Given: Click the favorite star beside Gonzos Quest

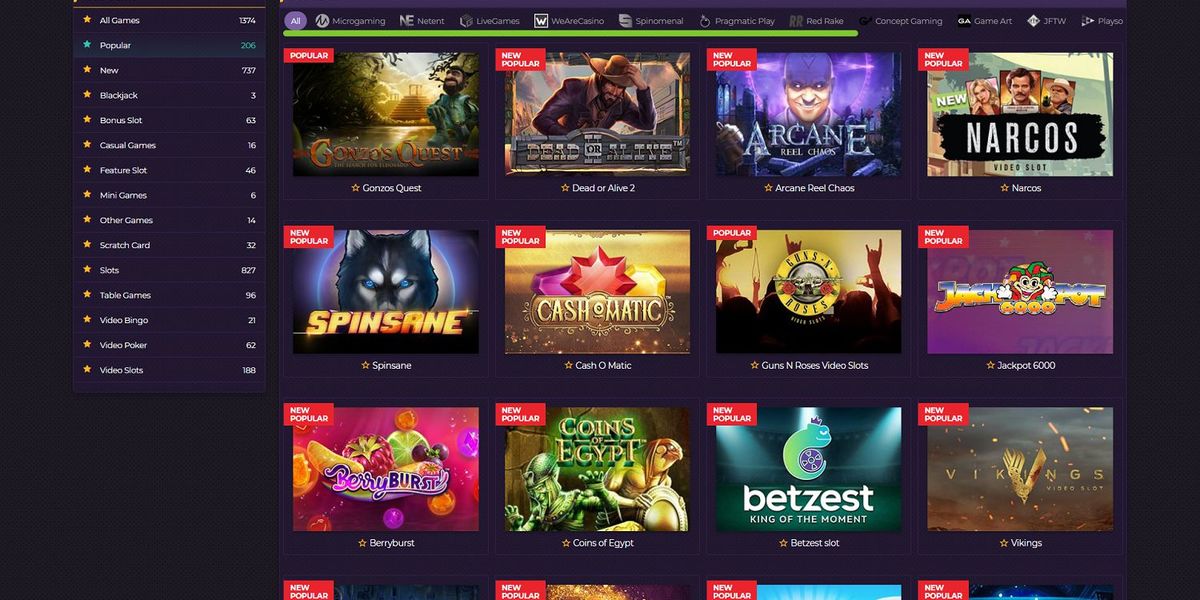Looking at the screenshot, I should point(355,188).
